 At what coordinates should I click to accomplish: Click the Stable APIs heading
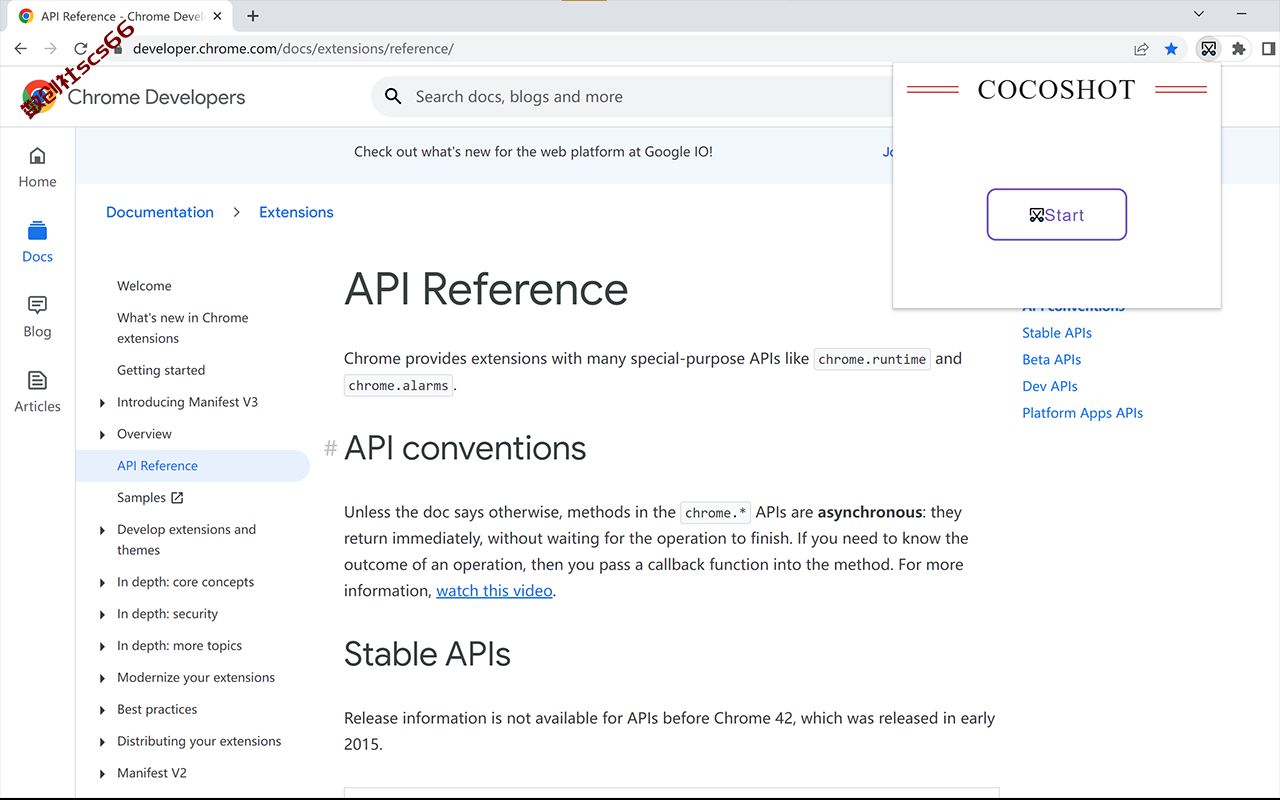coord(427,654)
